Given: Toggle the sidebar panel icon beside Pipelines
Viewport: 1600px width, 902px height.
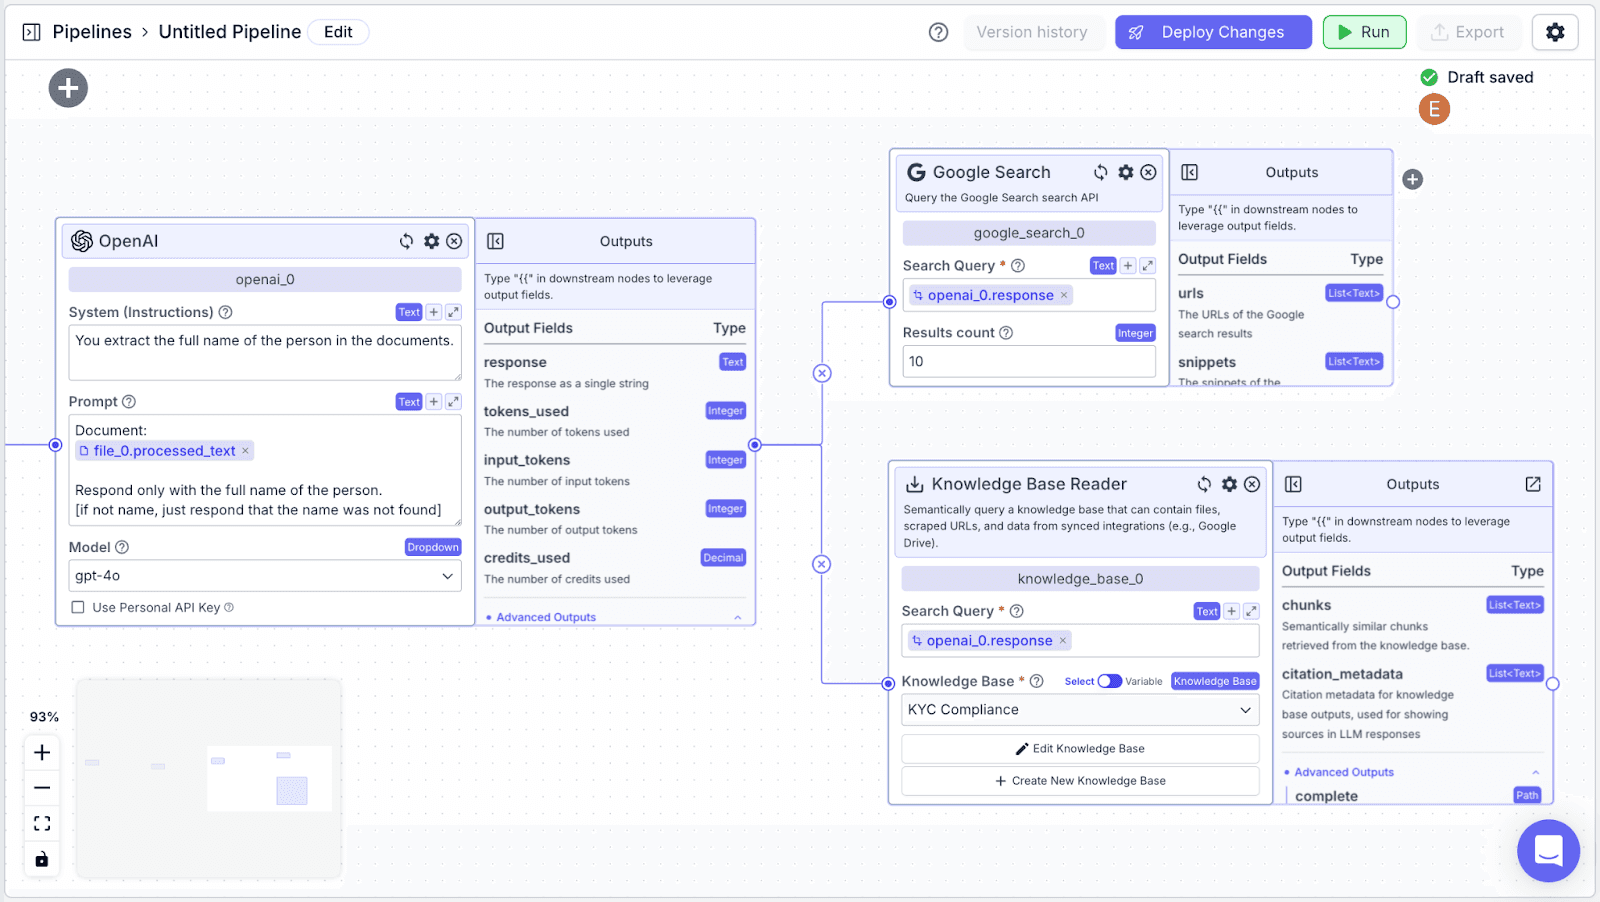Looking at the screenshot, I should click(x=31, y=32).
